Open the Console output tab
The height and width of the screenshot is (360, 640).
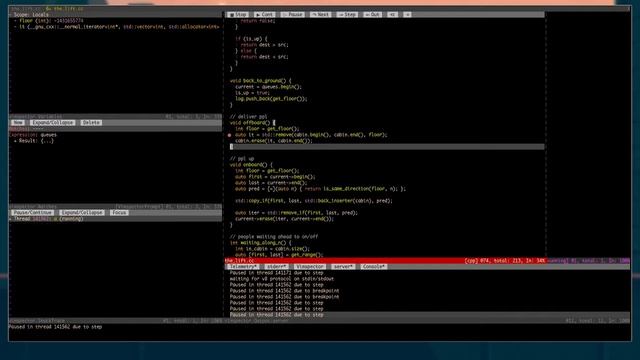[x=373, y=267]
